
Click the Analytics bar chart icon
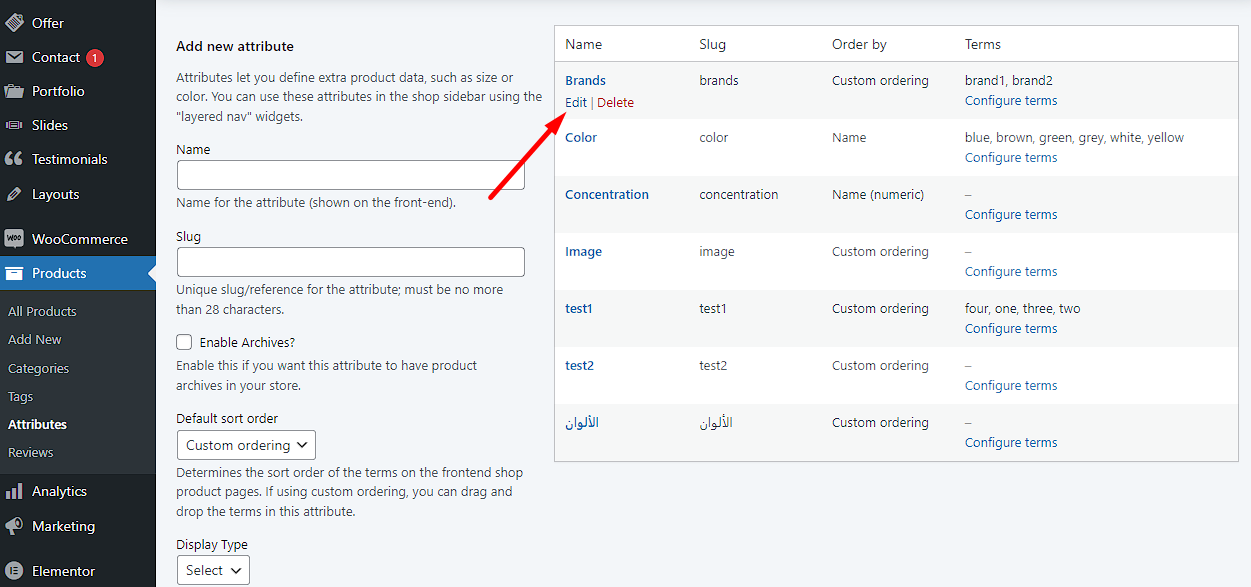pos(14,491)
